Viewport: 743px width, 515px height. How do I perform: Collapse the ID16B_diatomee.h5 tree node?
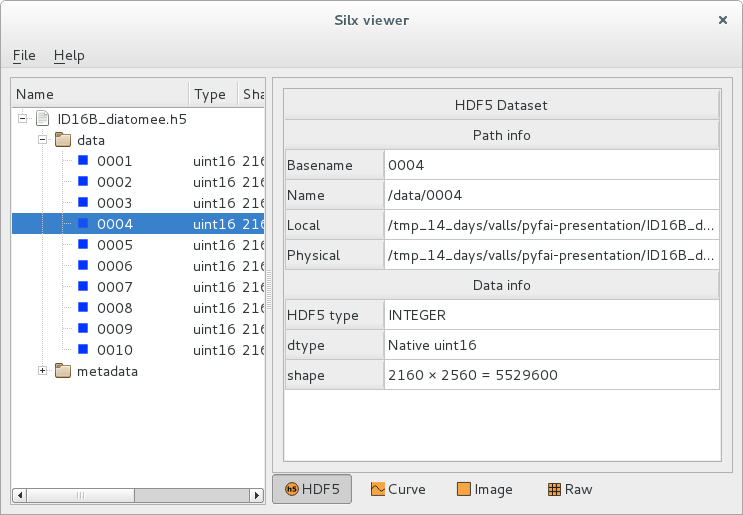(22, 119)
